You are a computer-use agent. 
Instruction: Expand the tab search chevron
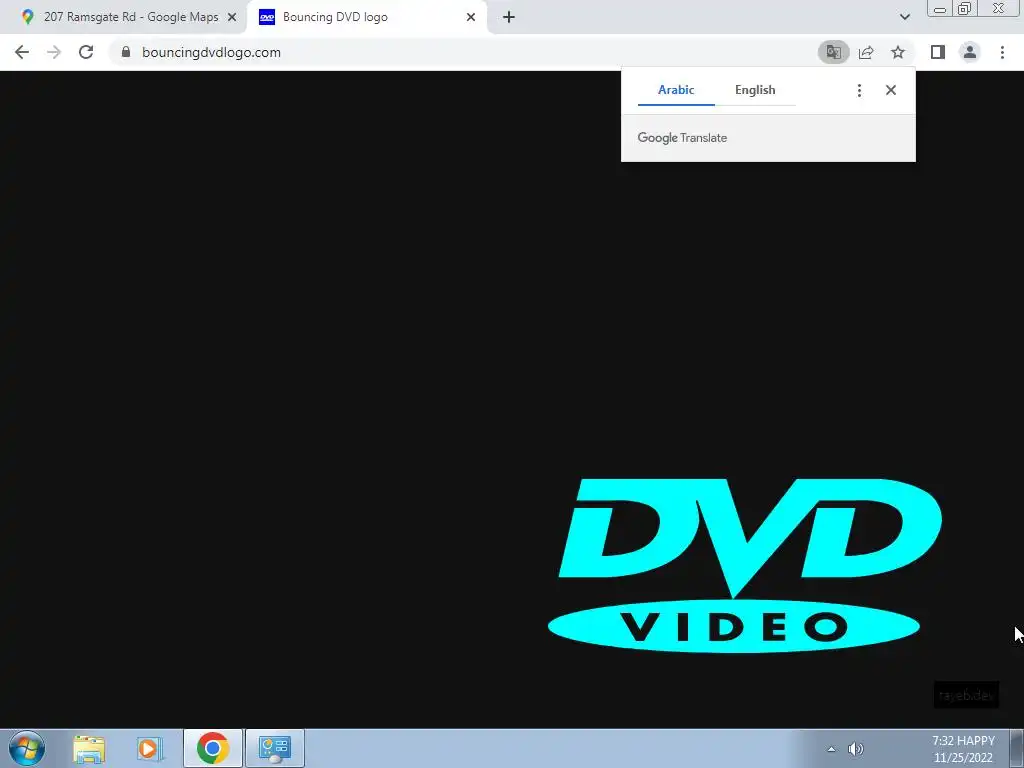coord(904,17)
